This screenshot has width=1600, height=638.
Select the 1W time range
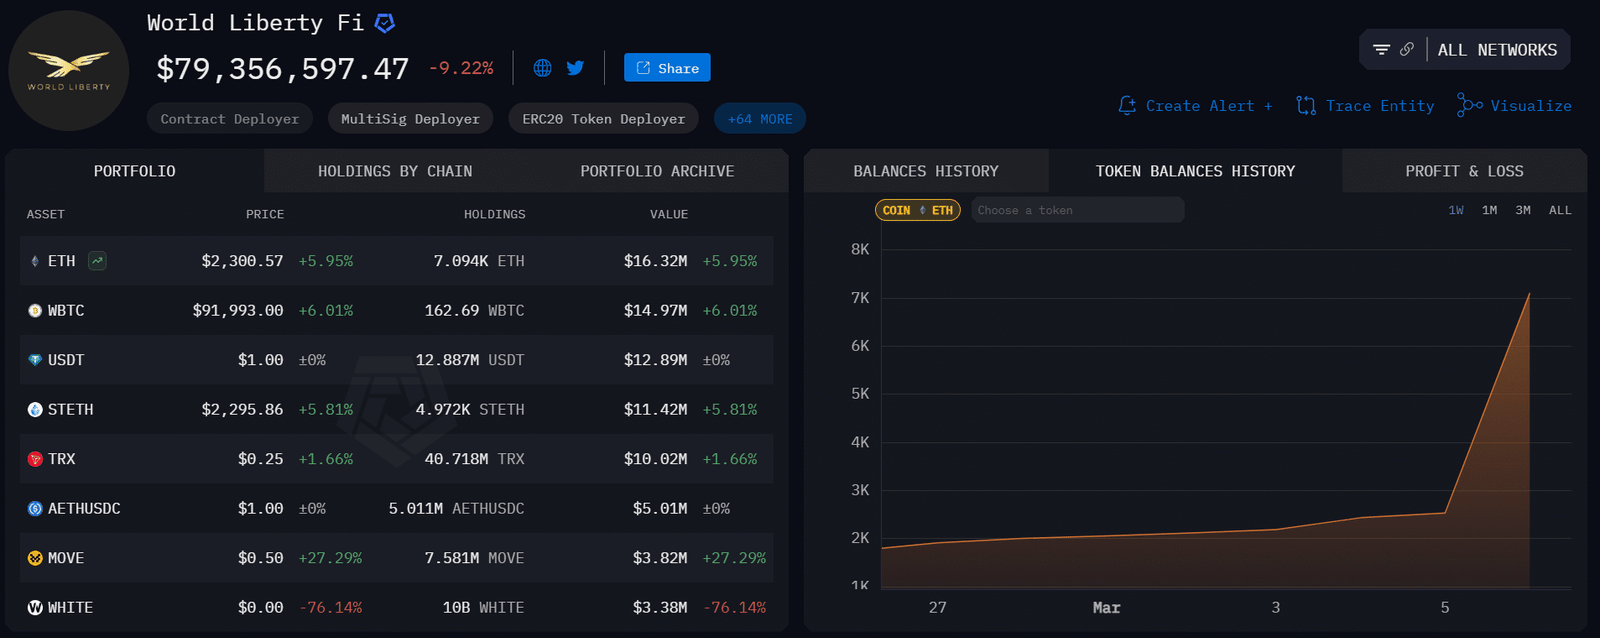(1456, 210)
